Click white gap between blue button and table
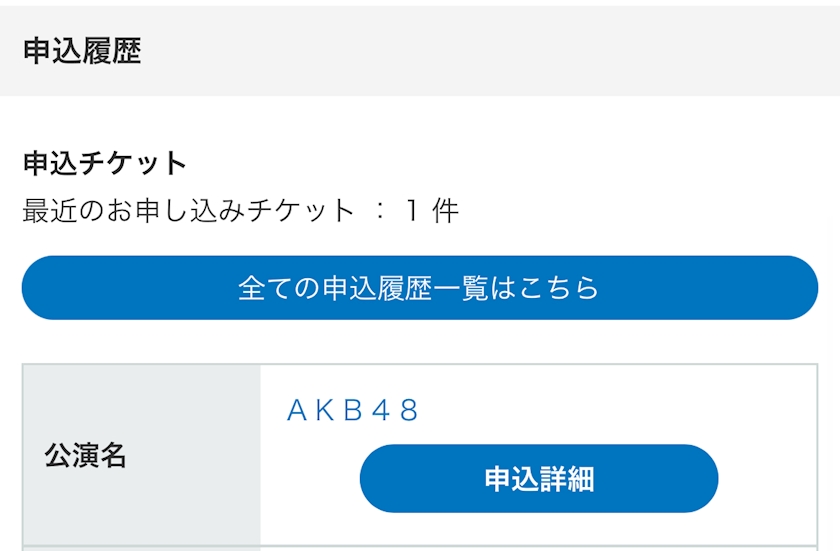The width and height of the screenshot is (840, 551). point(420,341)
